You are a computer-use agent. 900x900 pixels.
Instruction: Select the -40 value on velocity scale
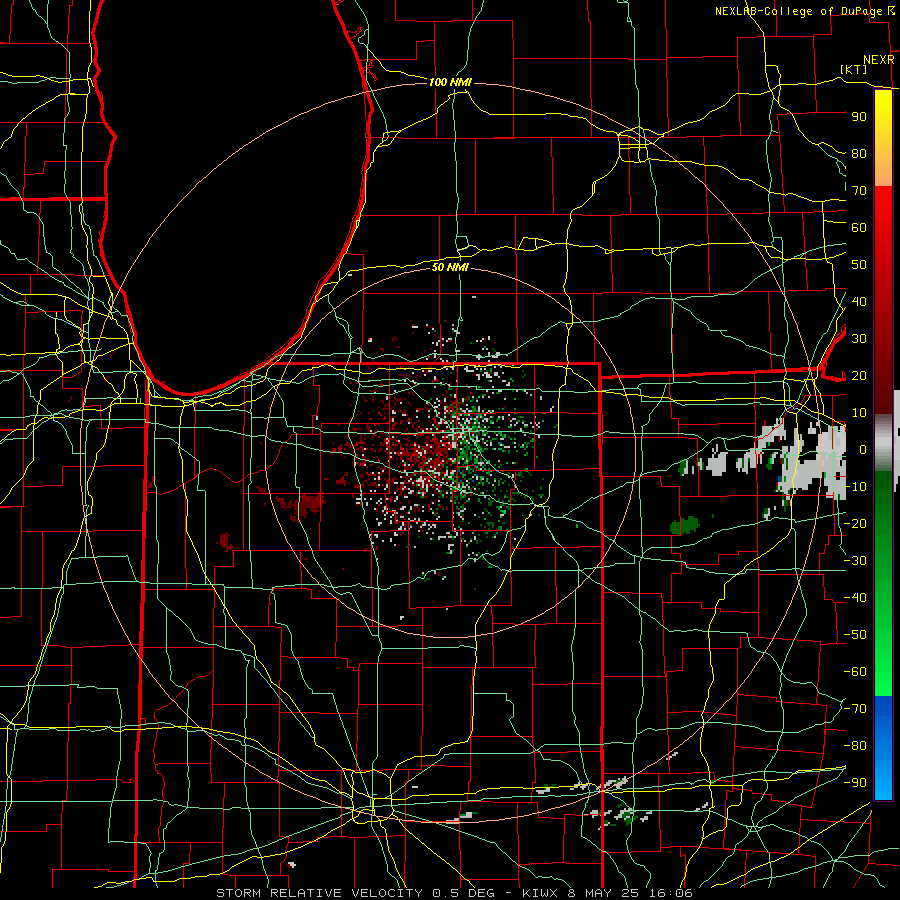(x=855, y=598)
